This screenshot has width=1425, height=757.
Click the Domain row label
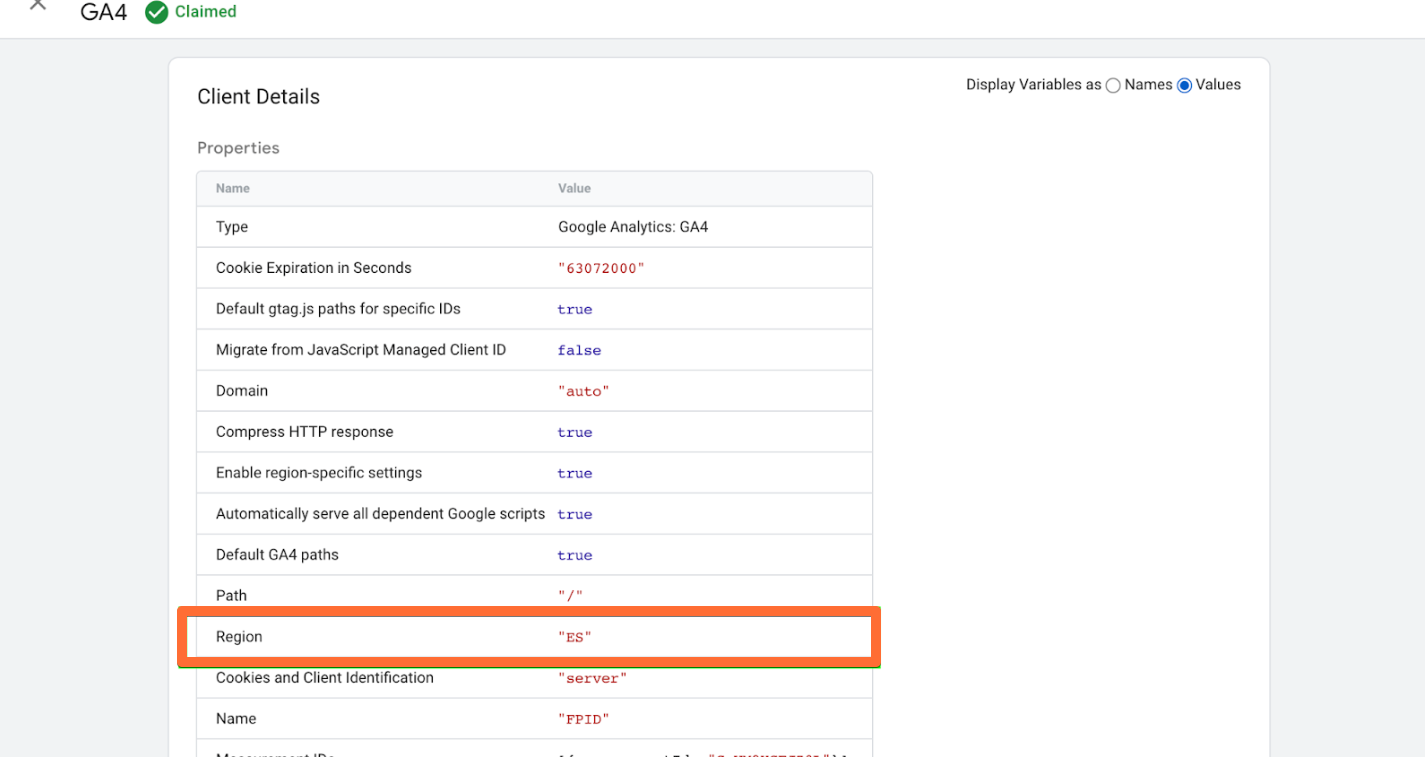(242, 391)
